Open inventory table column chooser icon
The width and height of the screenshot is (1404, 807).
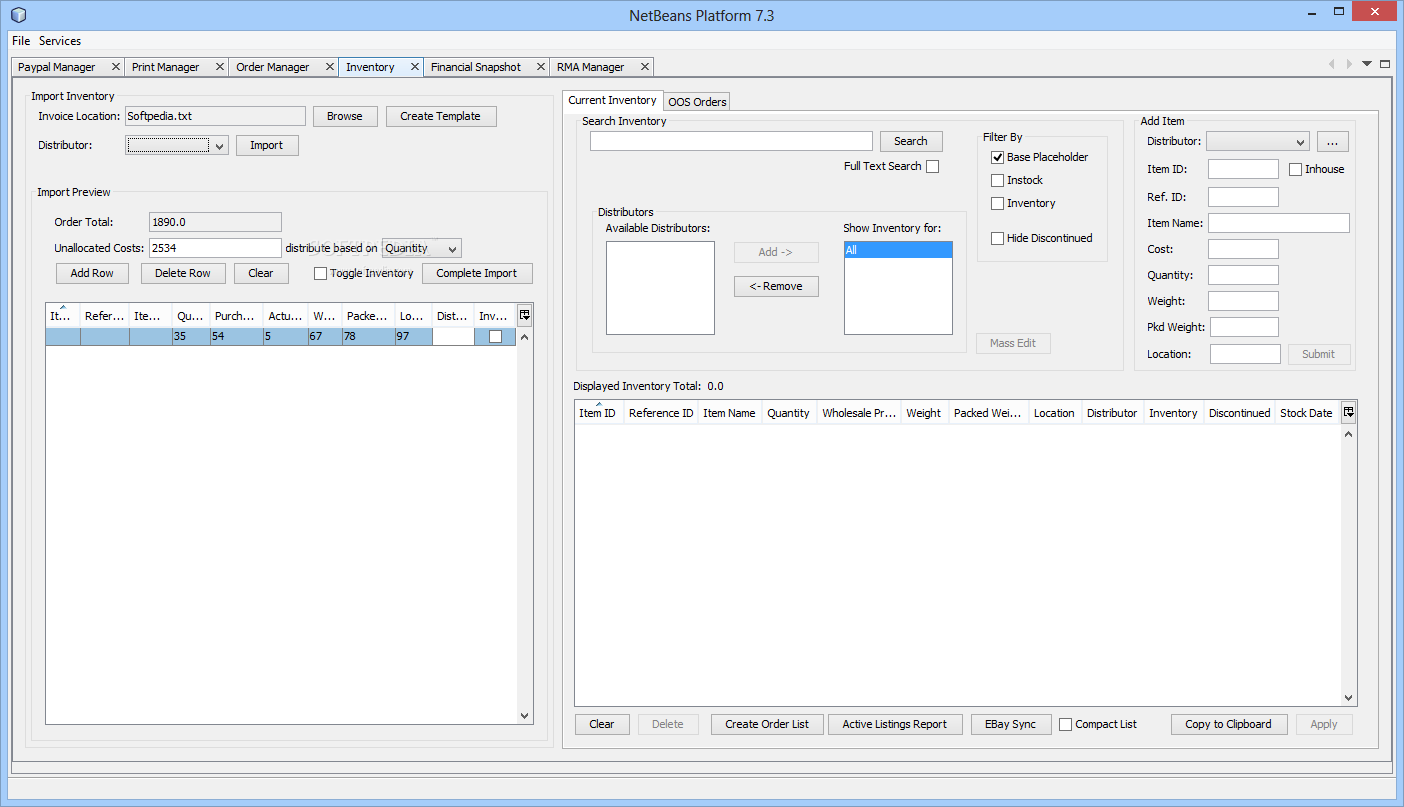(x=1348, y=412)
